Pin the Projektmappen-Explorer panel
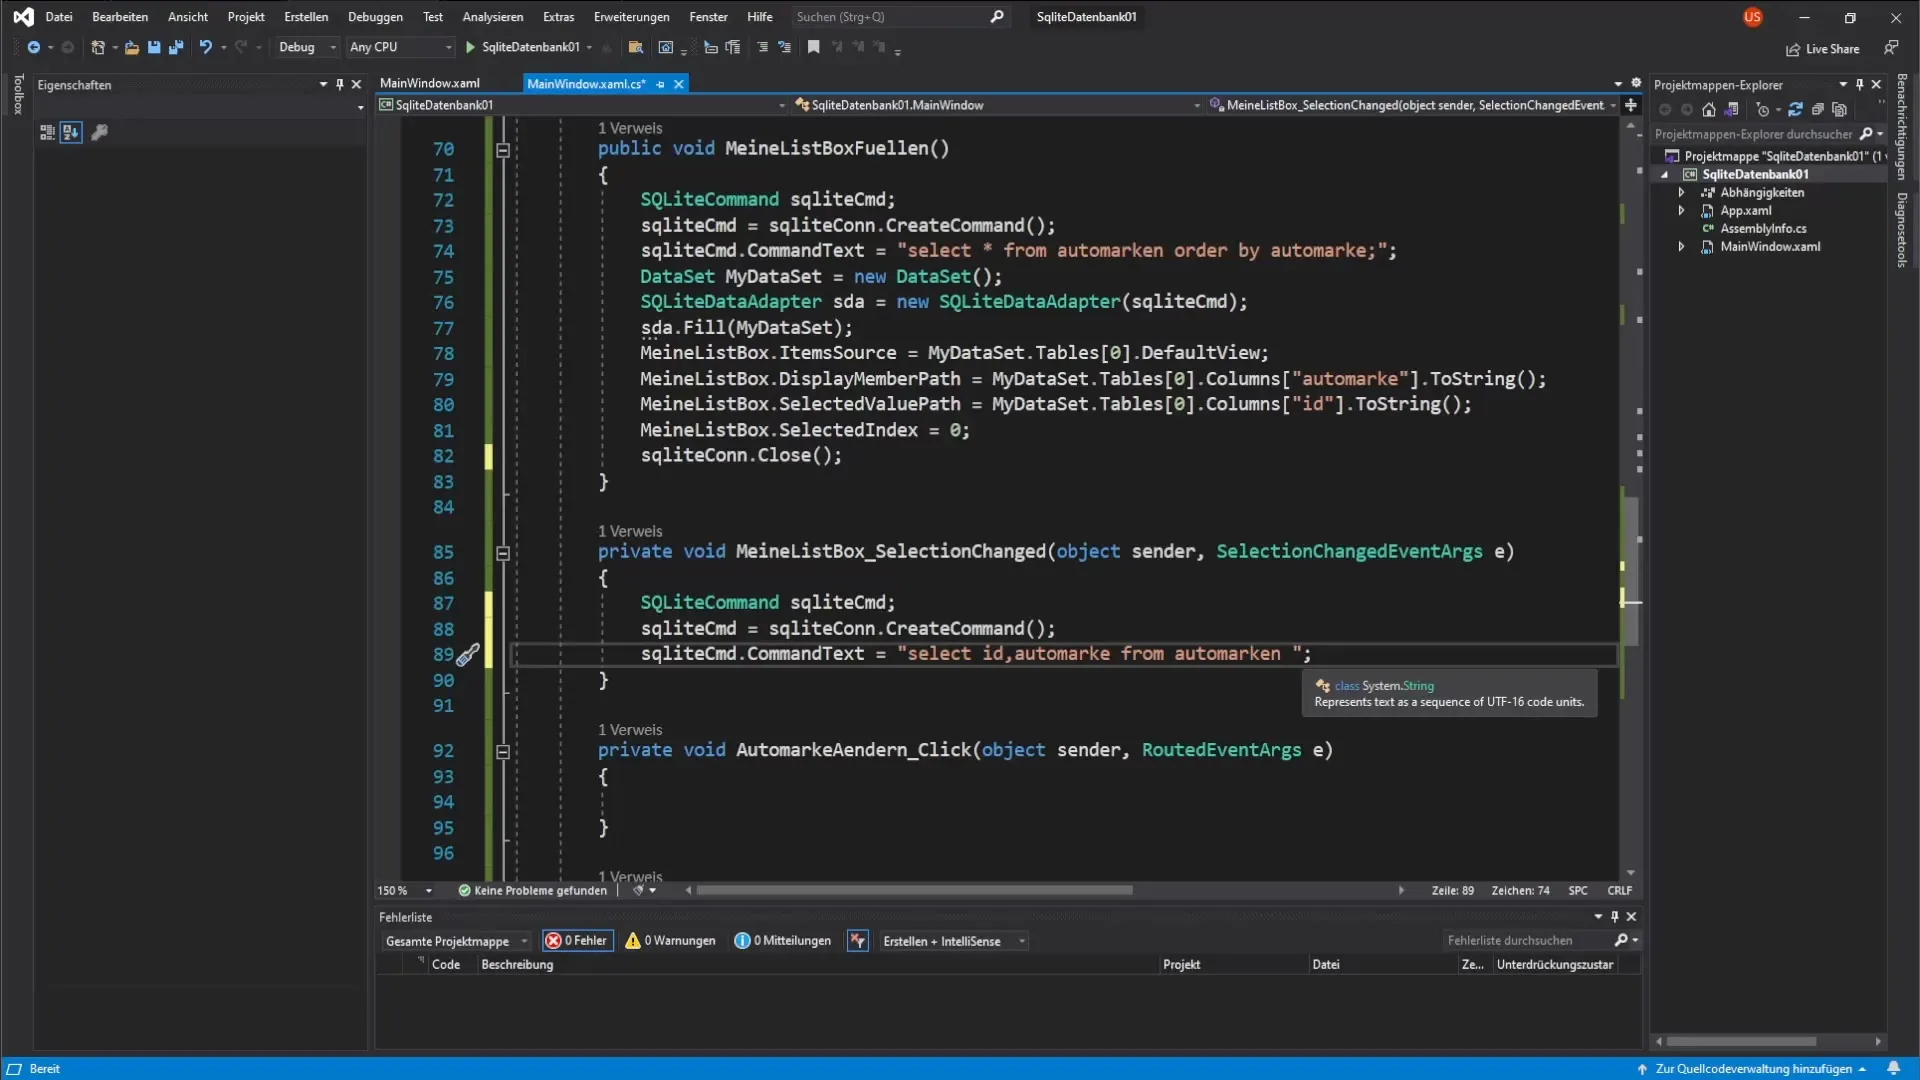This screenshot has height=1080, width=1920. [1860, 85]
